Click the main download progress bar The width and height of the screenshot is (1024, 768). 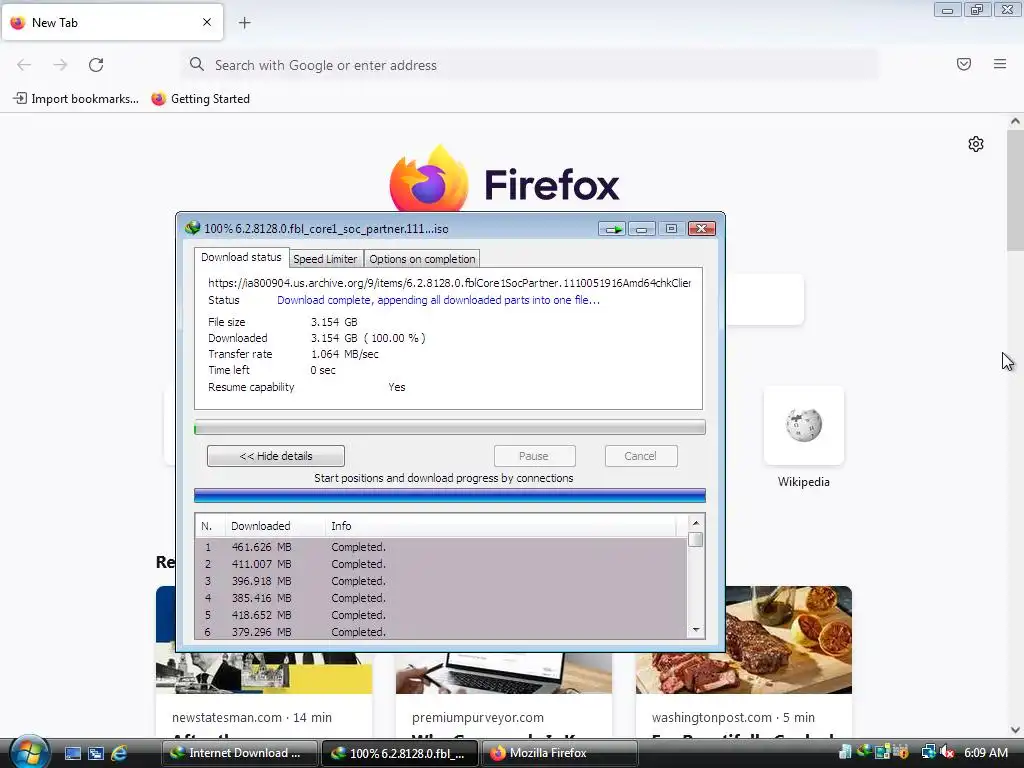pyautogui.click(x=450, y=428)
